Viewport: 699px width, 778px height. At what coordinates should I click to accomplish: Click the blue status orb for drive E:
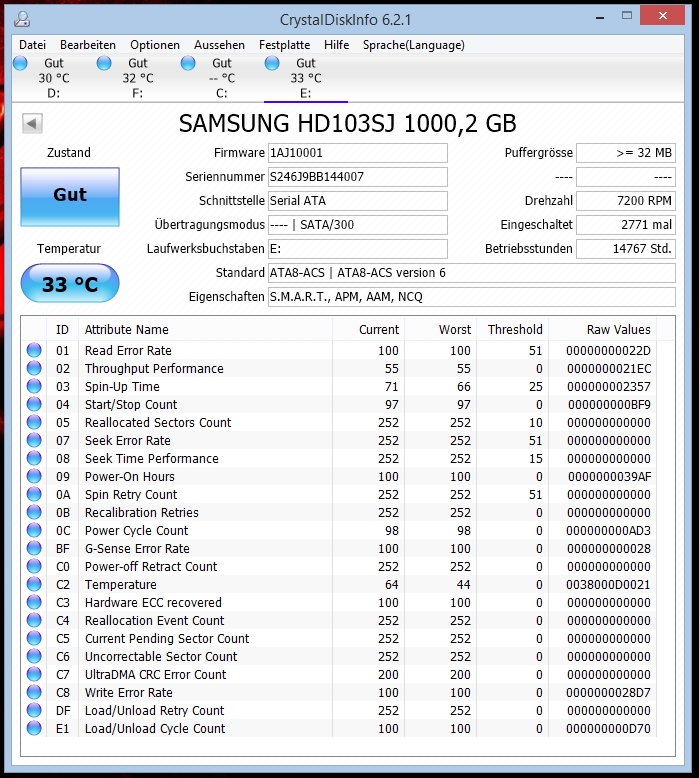tap(272, 64)
